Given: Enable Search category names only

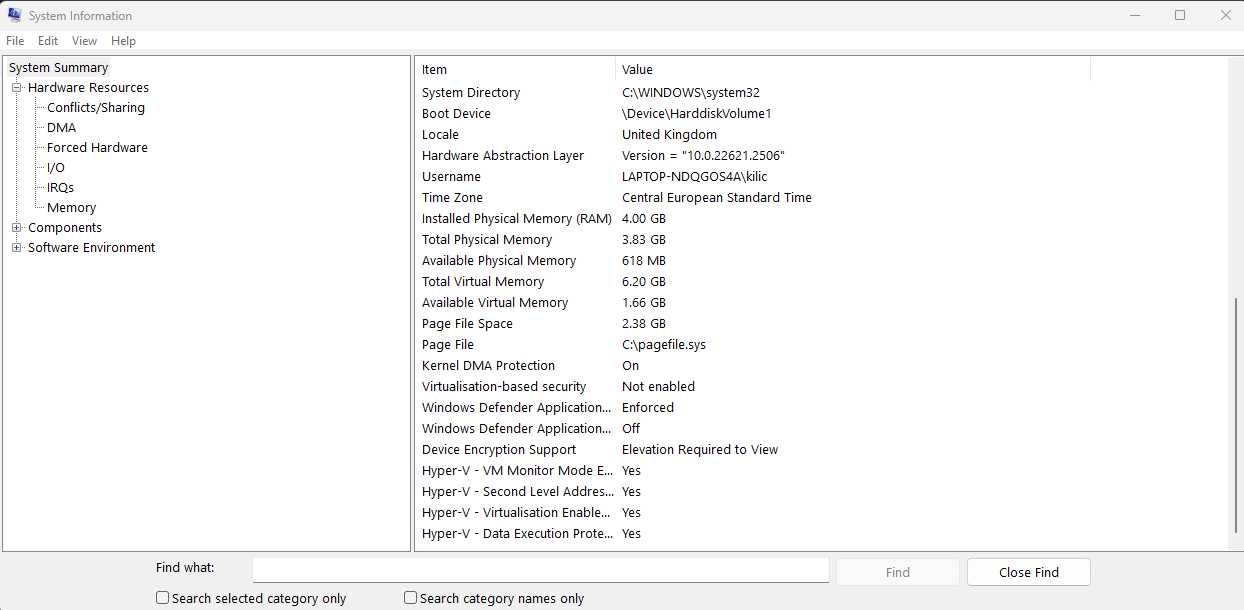Looking at the screenshot, I should tap(410, 598).
